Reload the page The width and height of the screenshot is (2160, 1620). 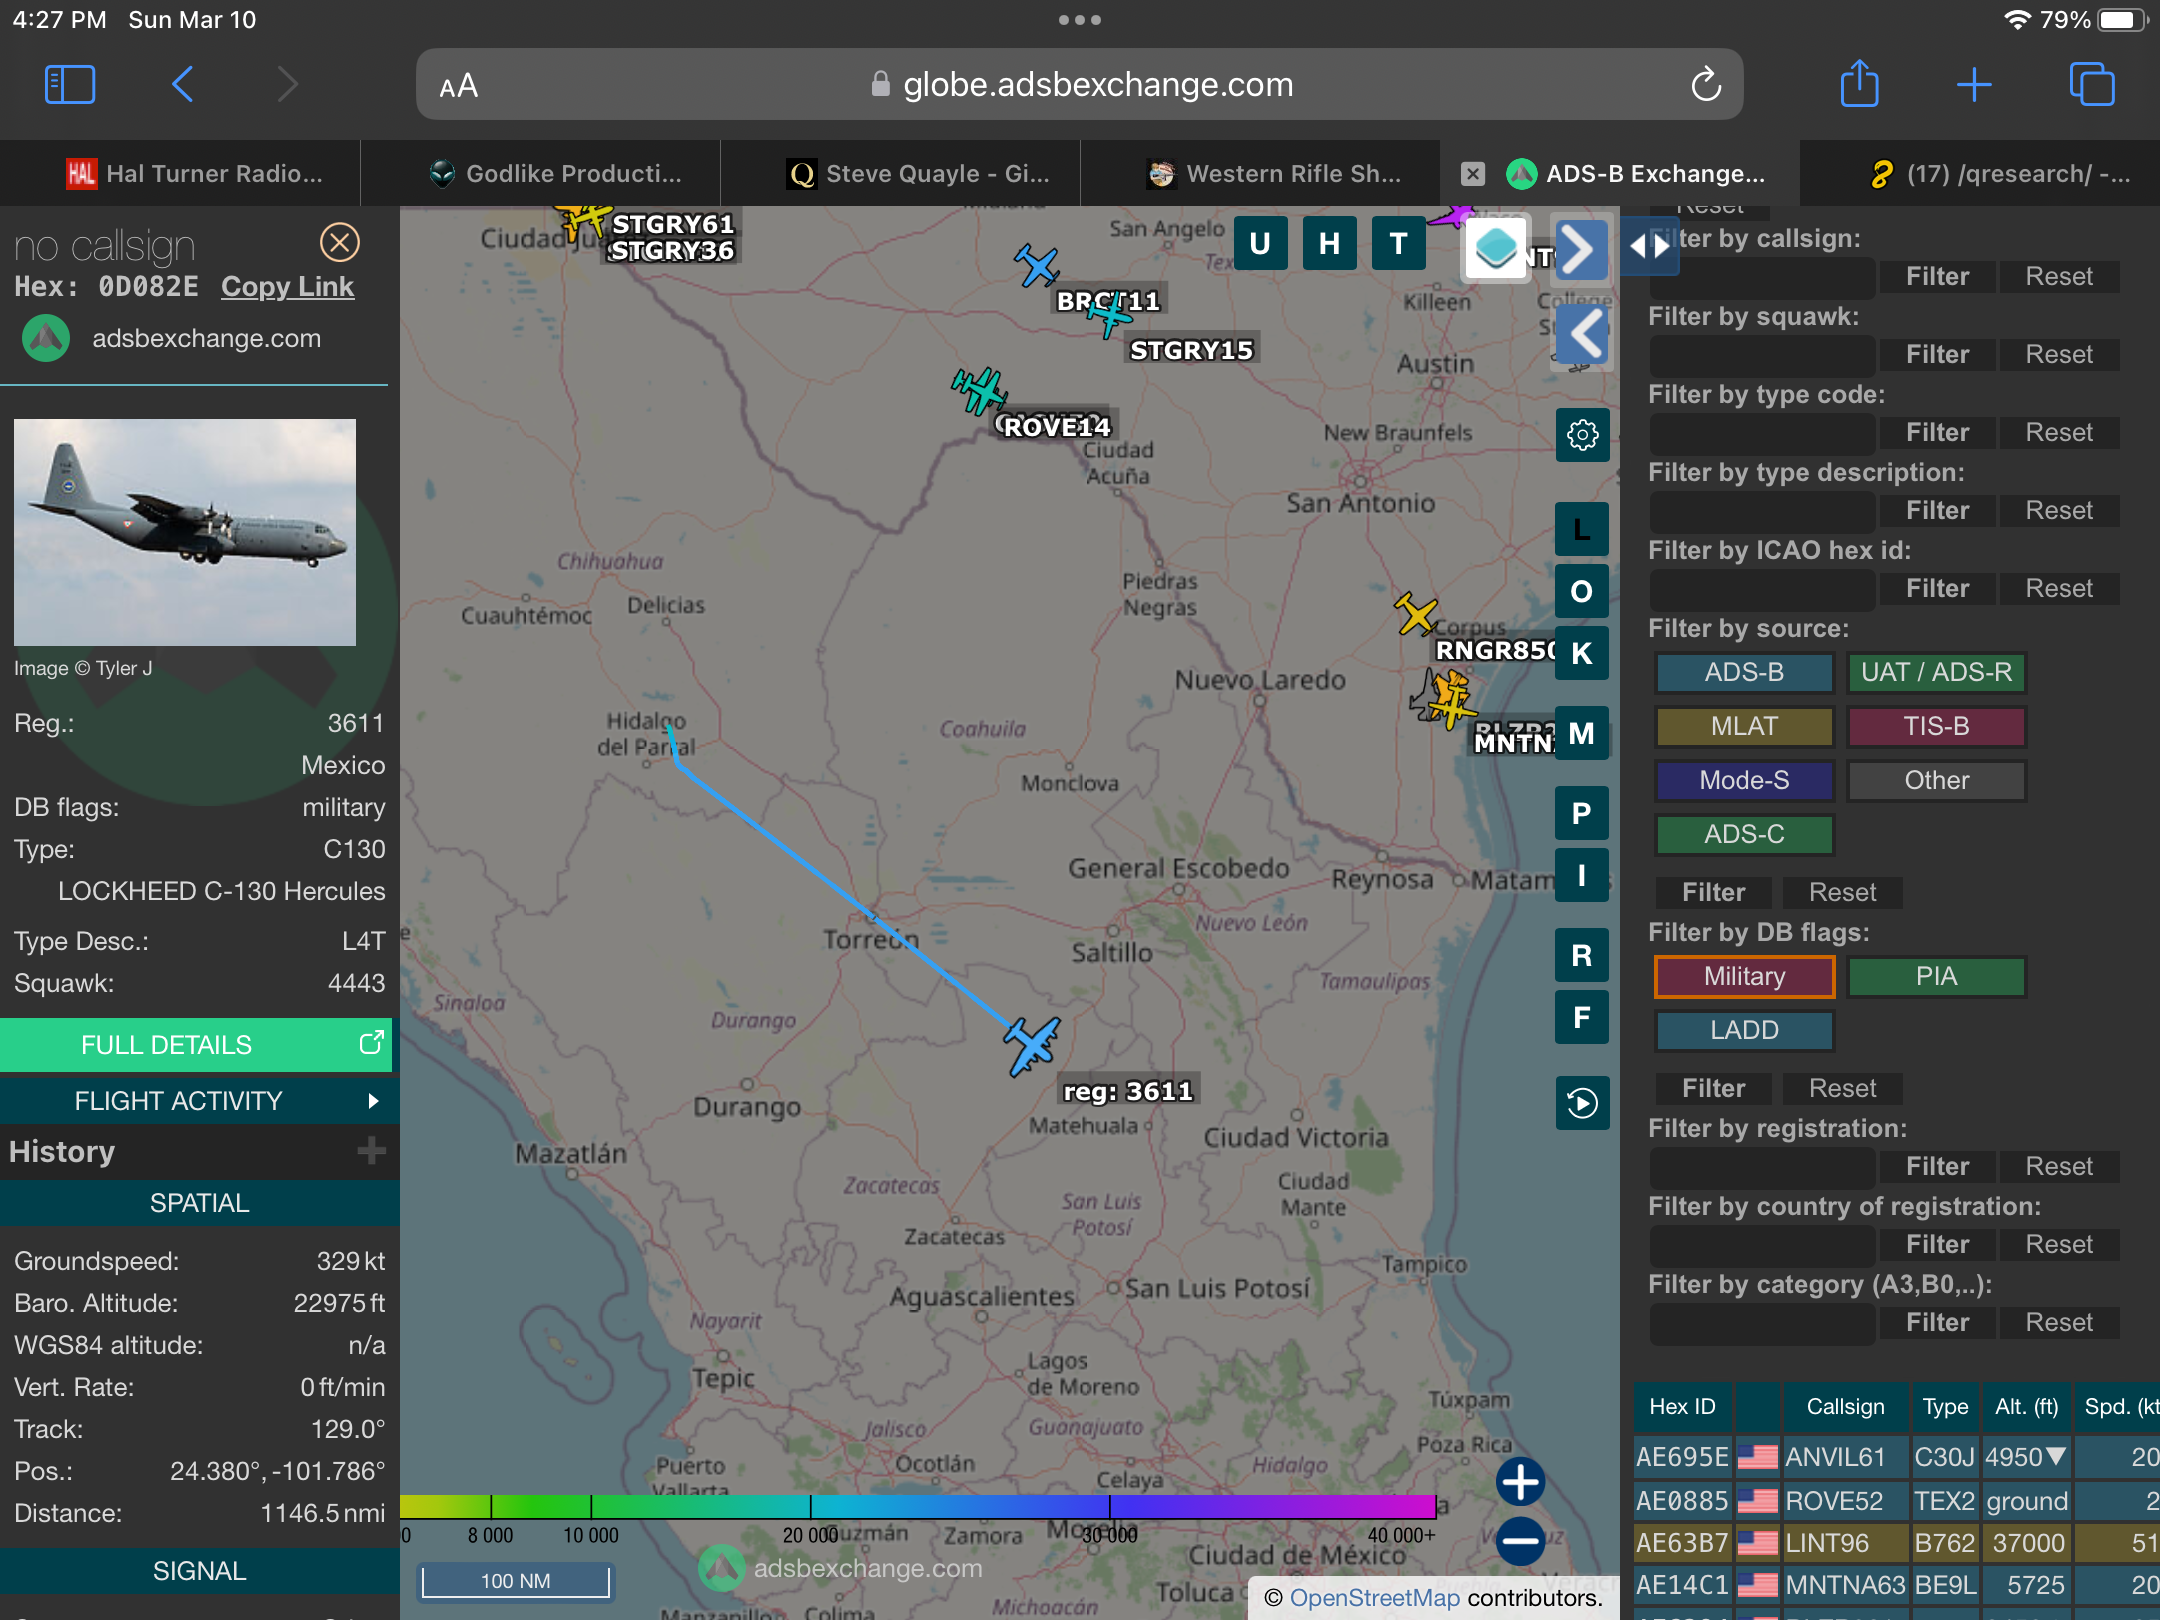point(1706,85)
